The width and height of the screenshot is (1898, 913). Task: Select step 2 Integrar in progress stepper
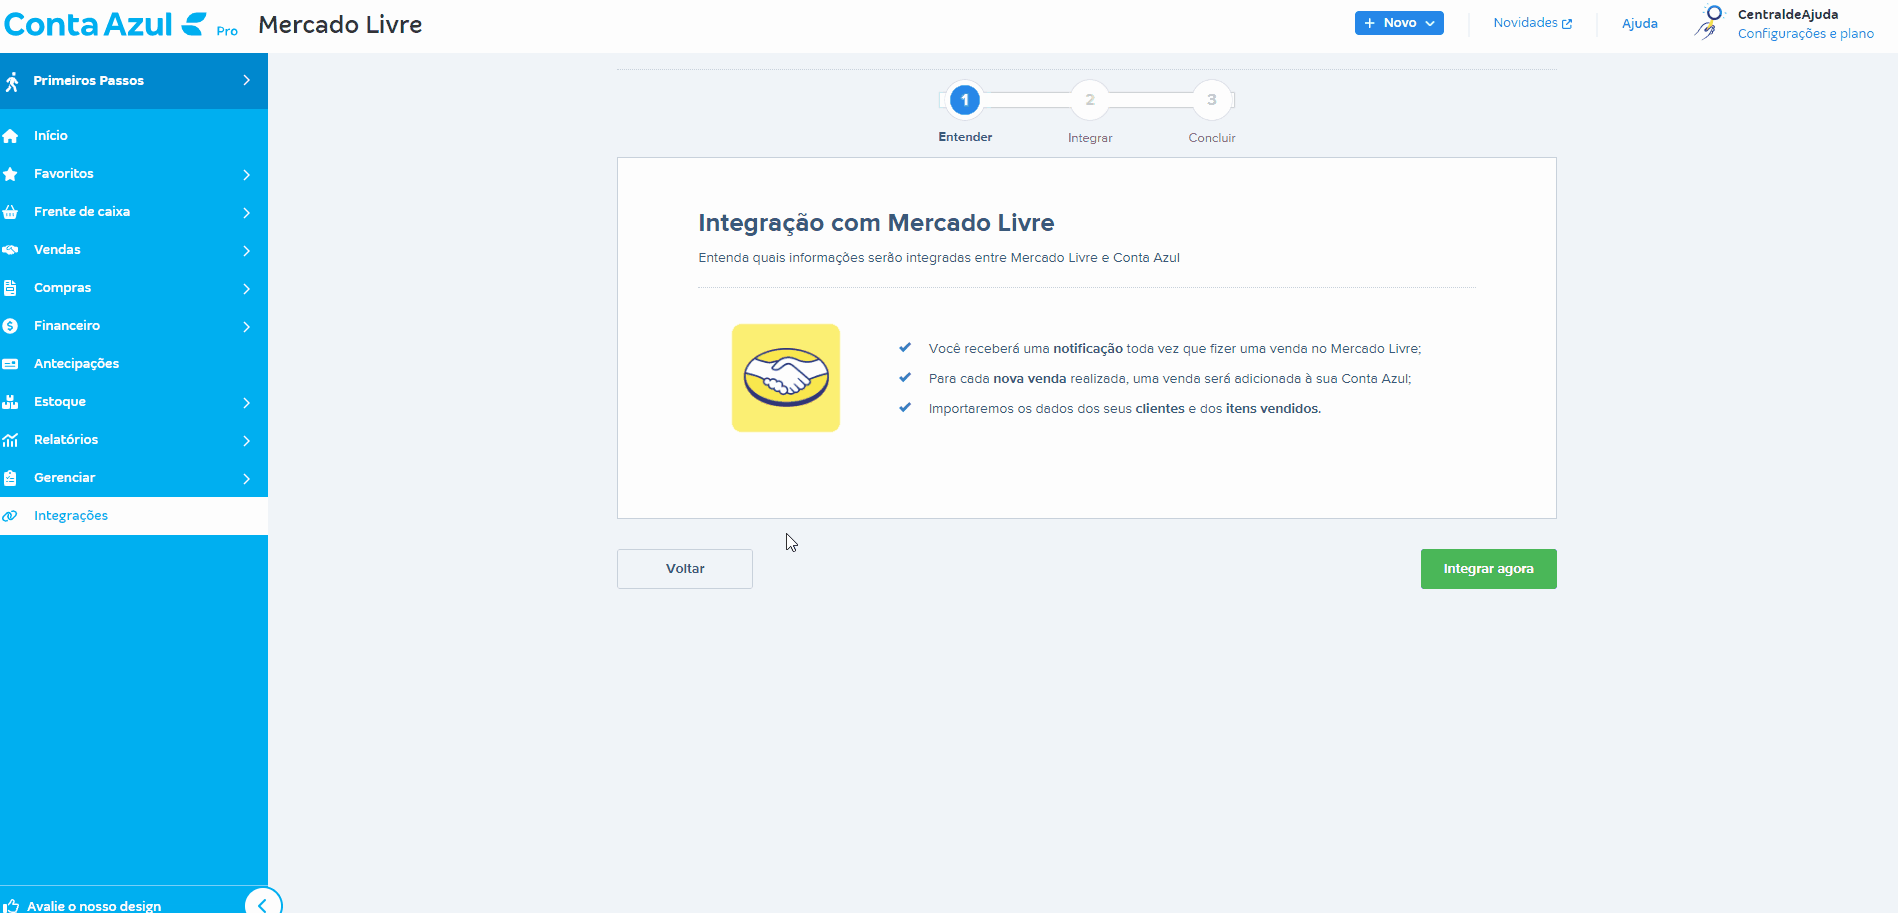(1090, 100)
